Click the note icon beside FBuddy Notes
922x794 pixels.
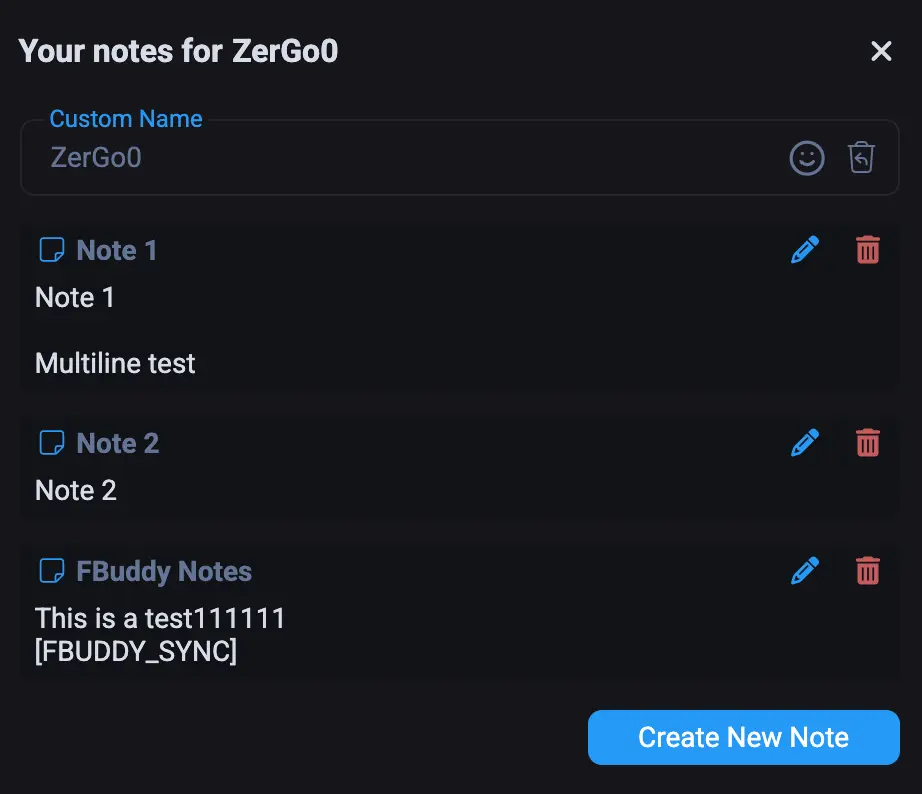pos(51,571)
